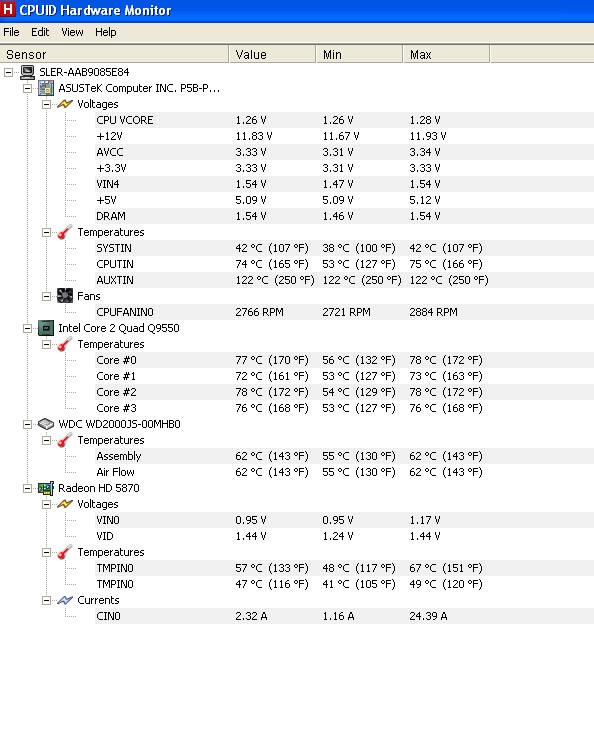Collapse the motherboard Voltages group
594x749 pixels.
(x=46, y=104)
